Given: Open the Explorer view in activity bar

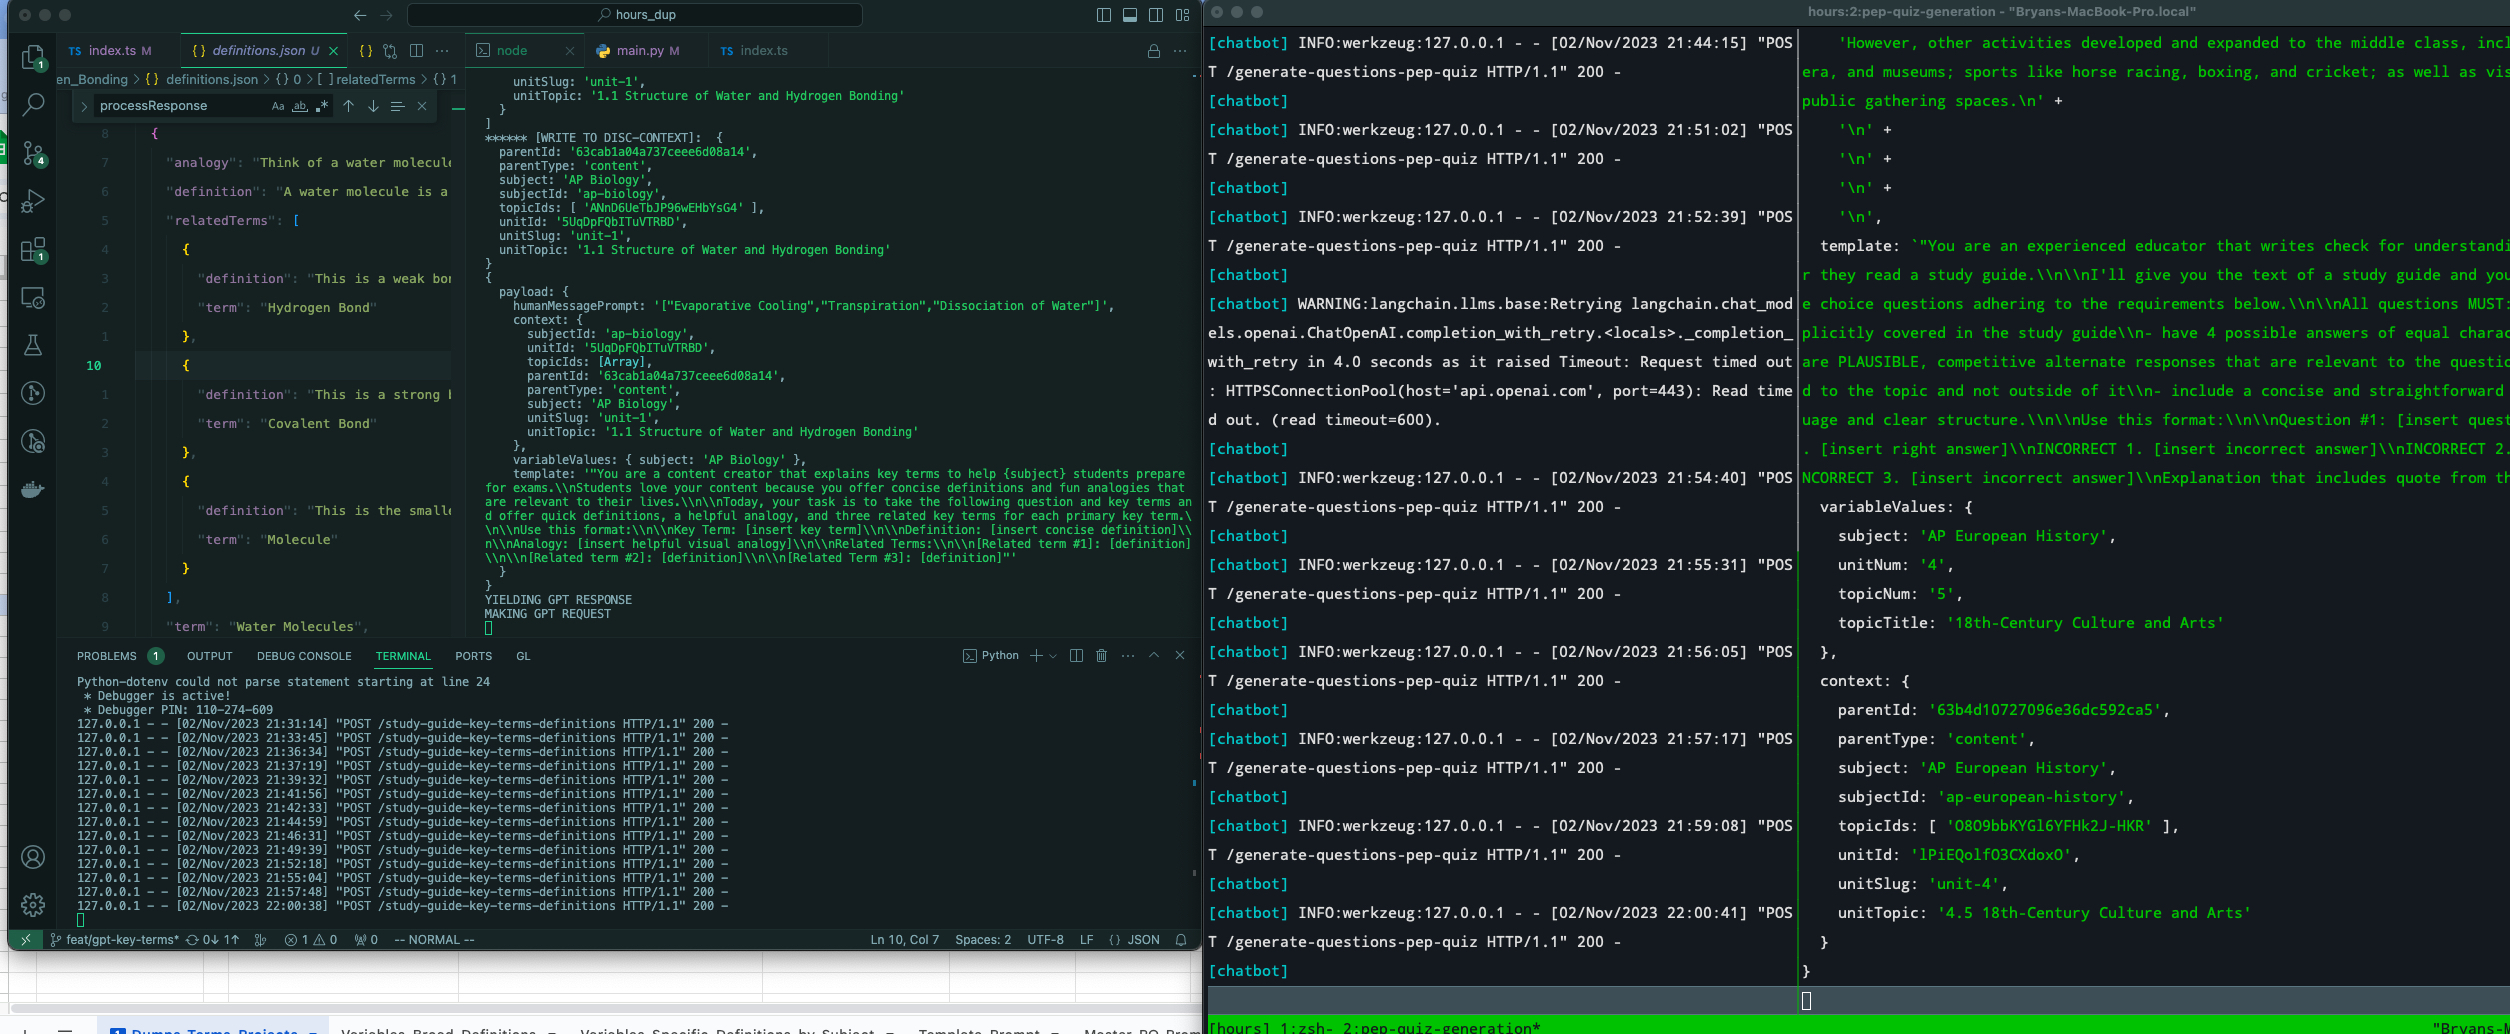Looking at the screenshot, I should point(33,56).
